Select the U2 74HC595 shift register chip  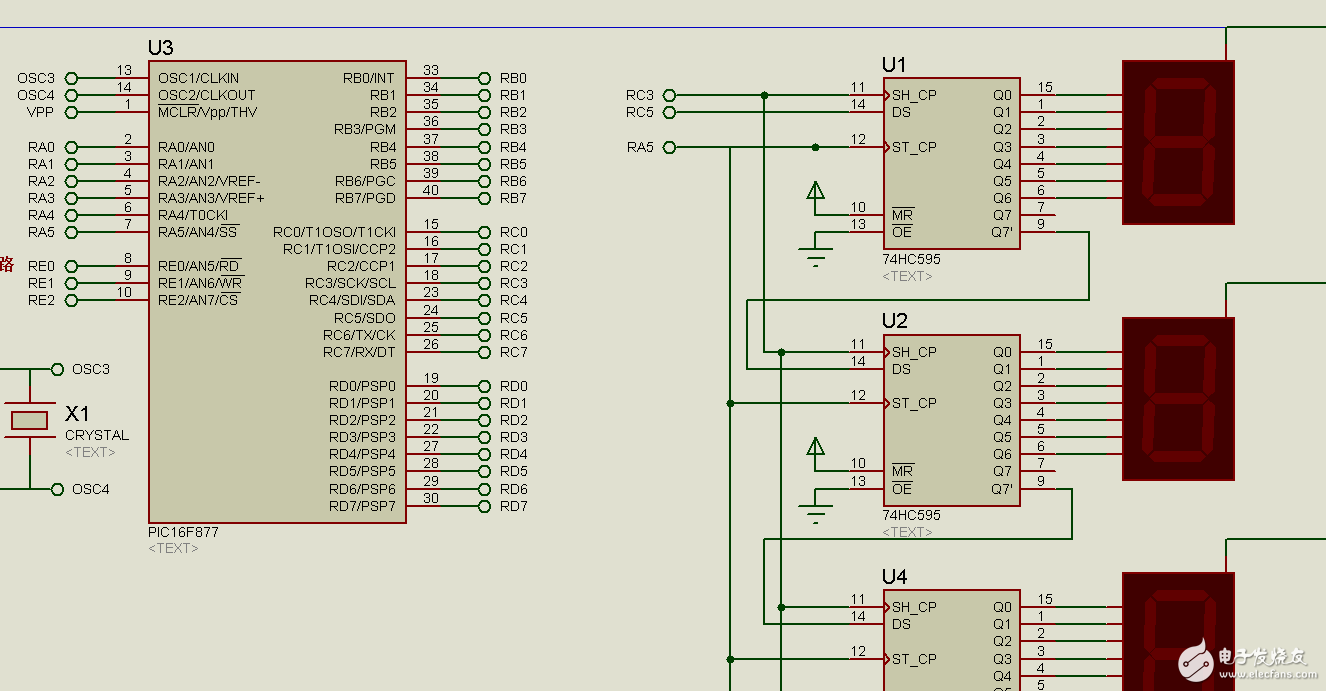pos(950,420)
